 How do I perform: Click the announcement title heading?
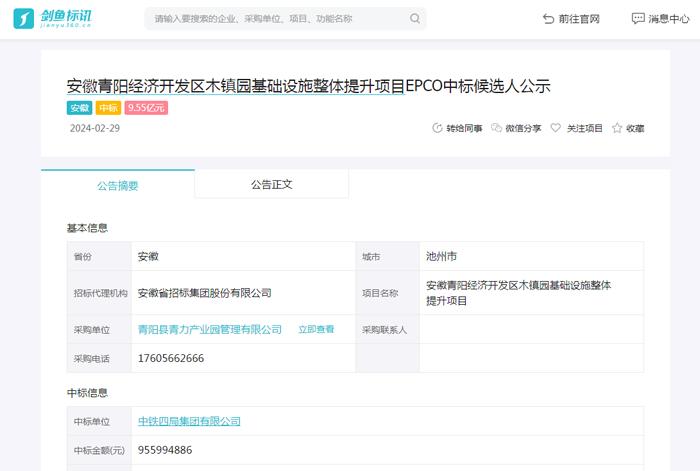point(308,86)
